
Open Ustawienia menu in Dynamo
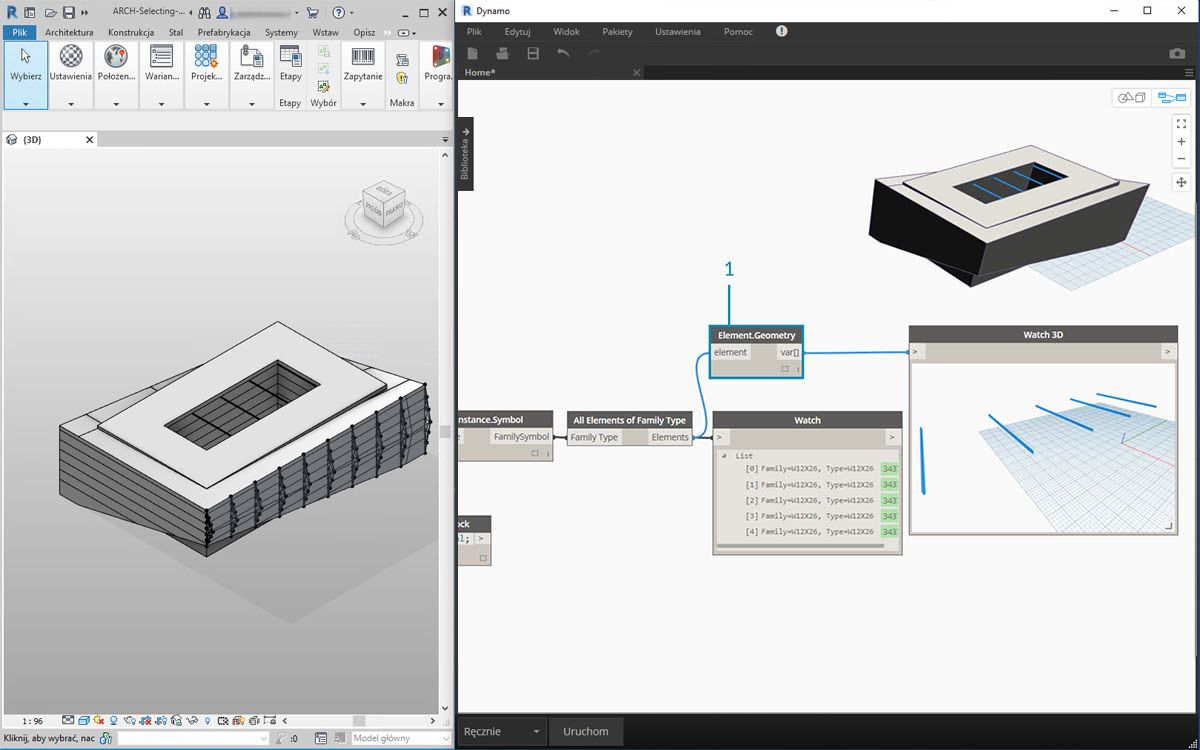coord(678,32)
